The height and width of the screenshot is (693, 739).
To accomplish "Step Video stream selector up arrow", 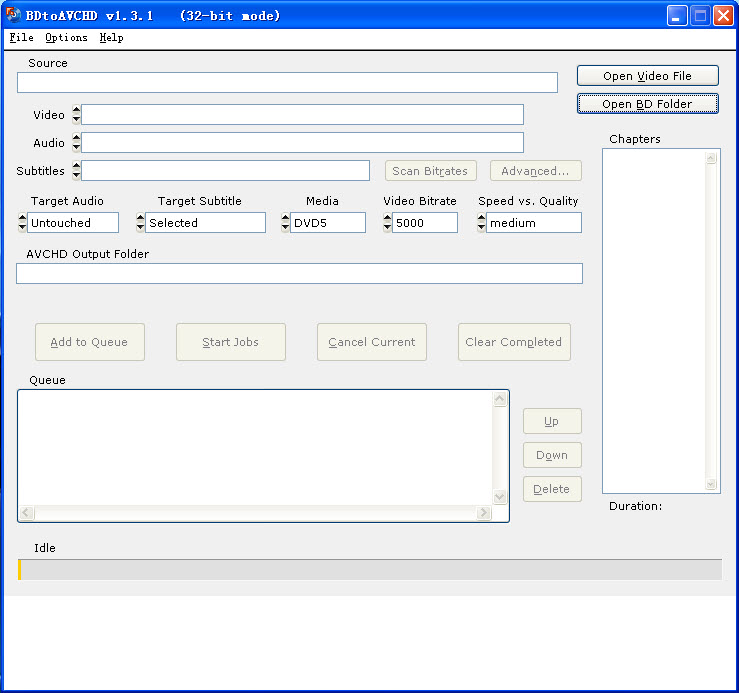I will coord(76,110).
